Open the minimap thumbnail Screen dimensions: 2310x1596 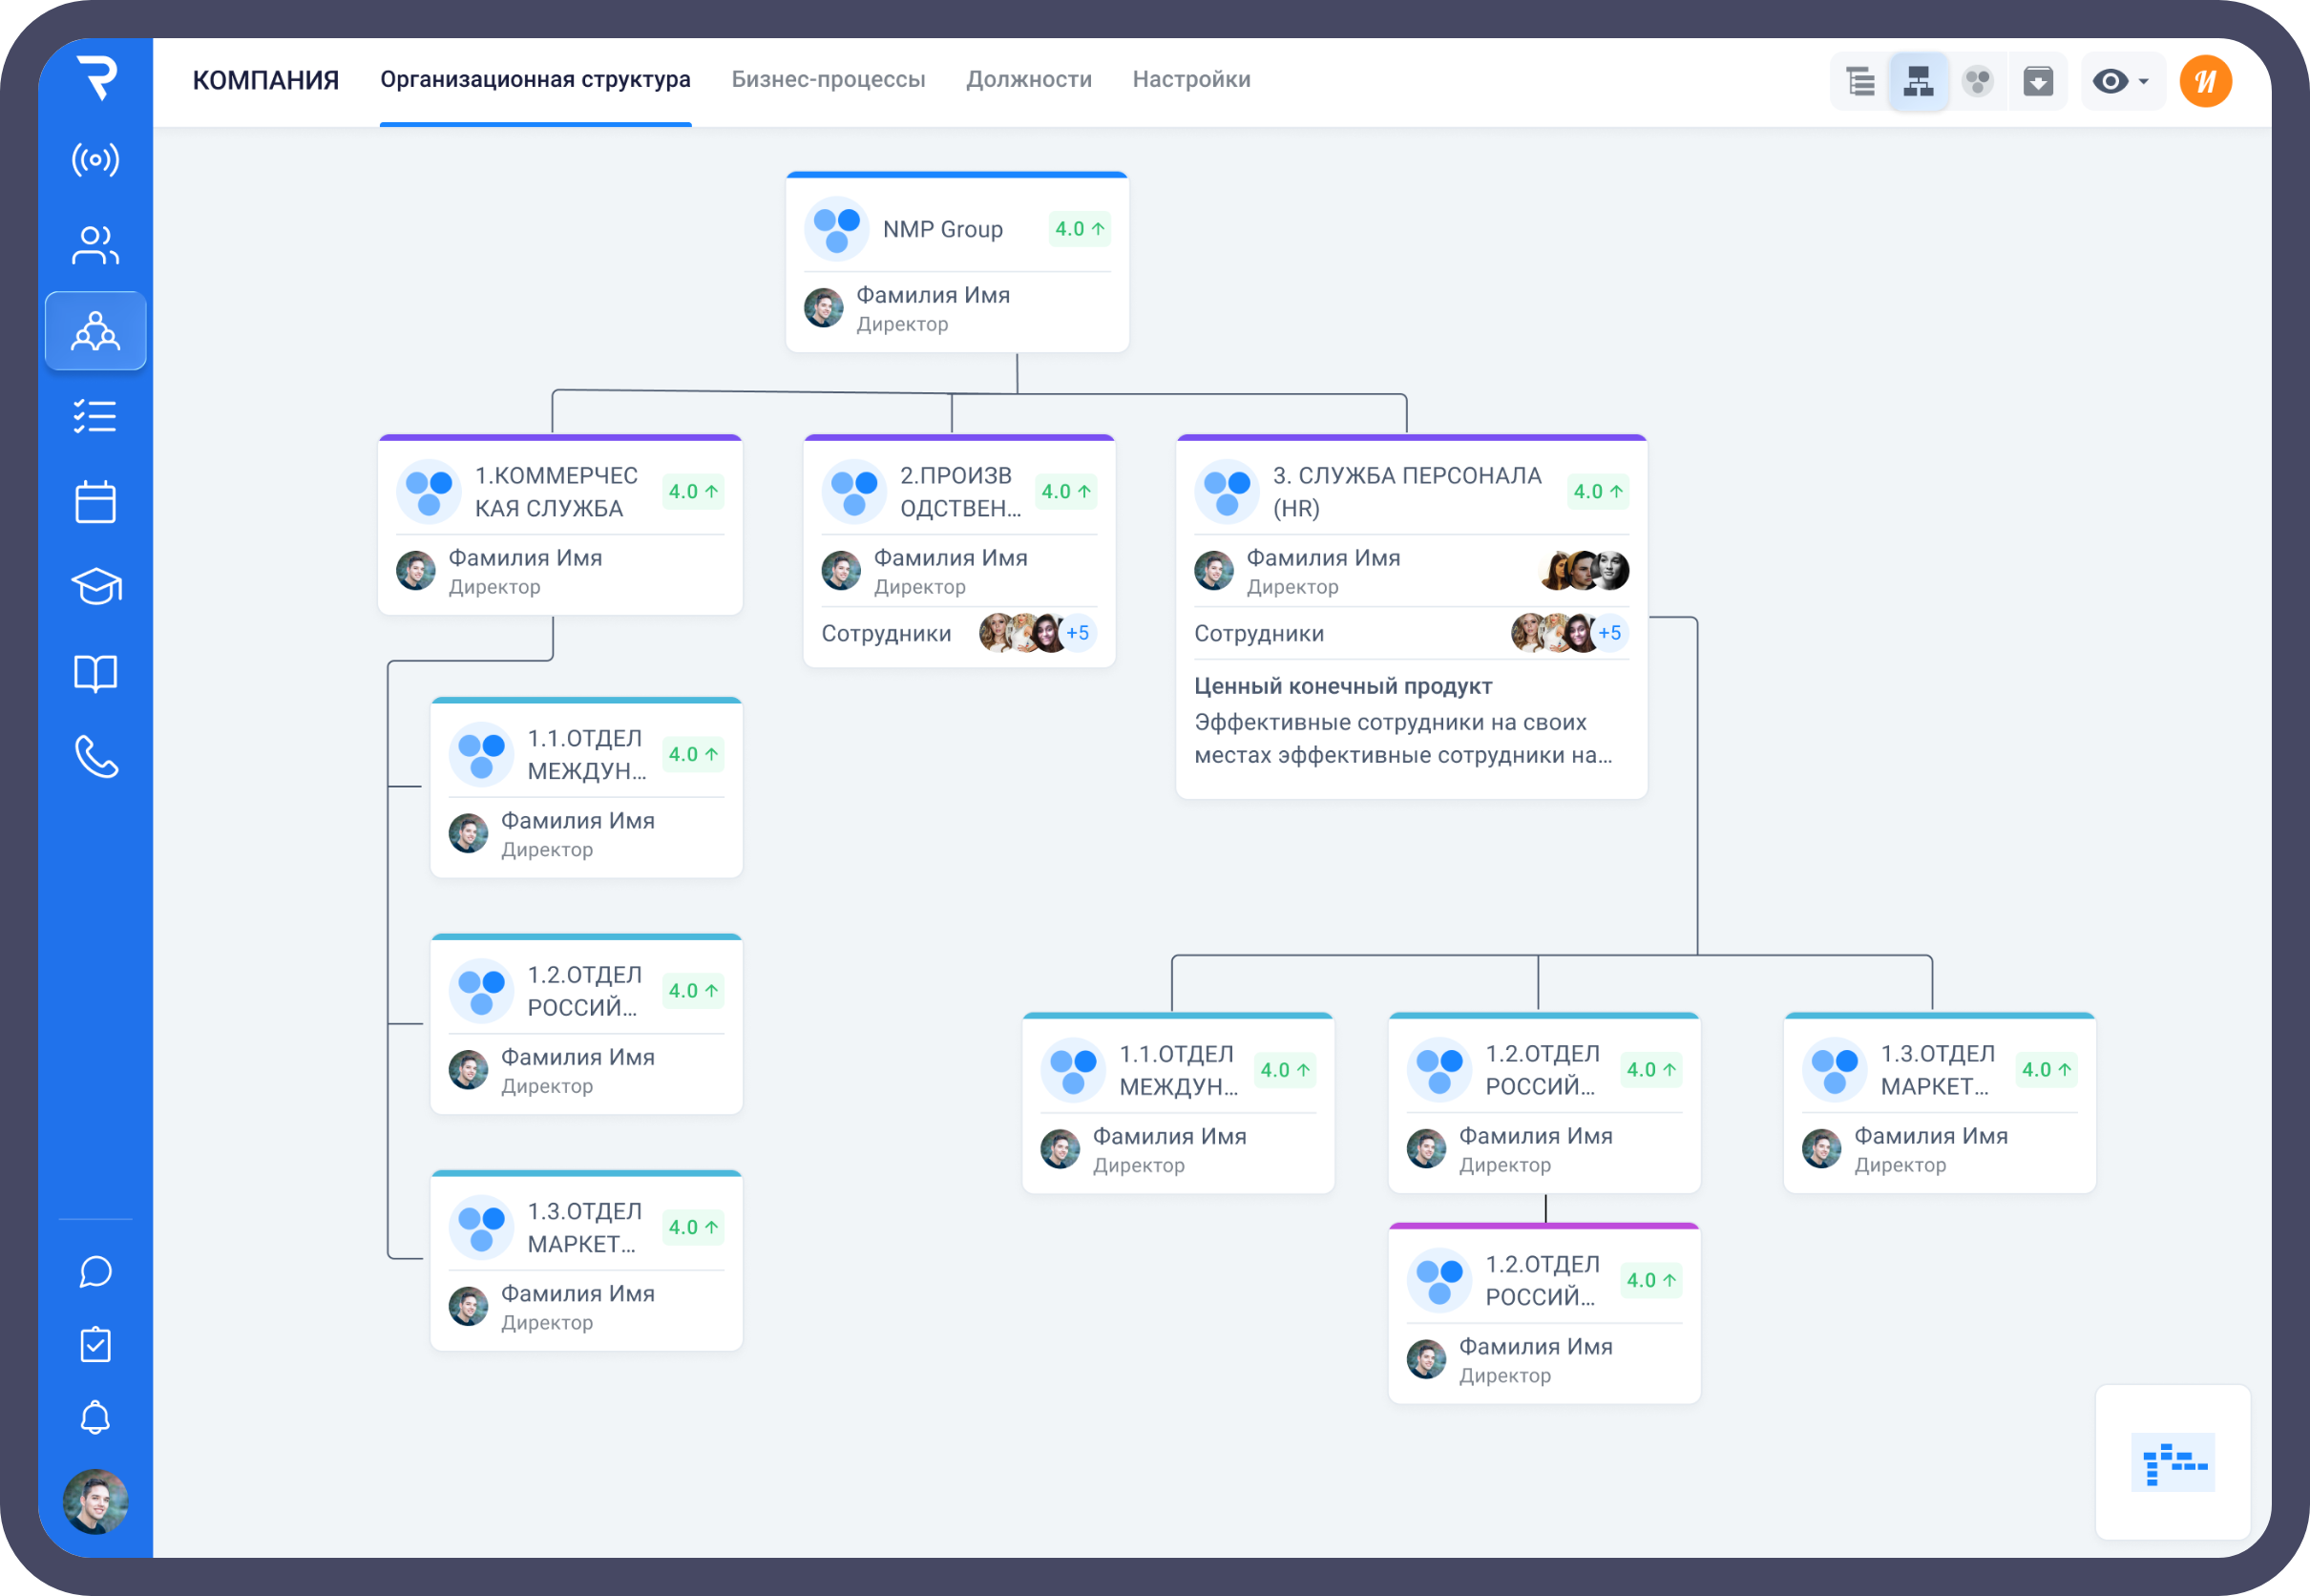(2173, 1462)
